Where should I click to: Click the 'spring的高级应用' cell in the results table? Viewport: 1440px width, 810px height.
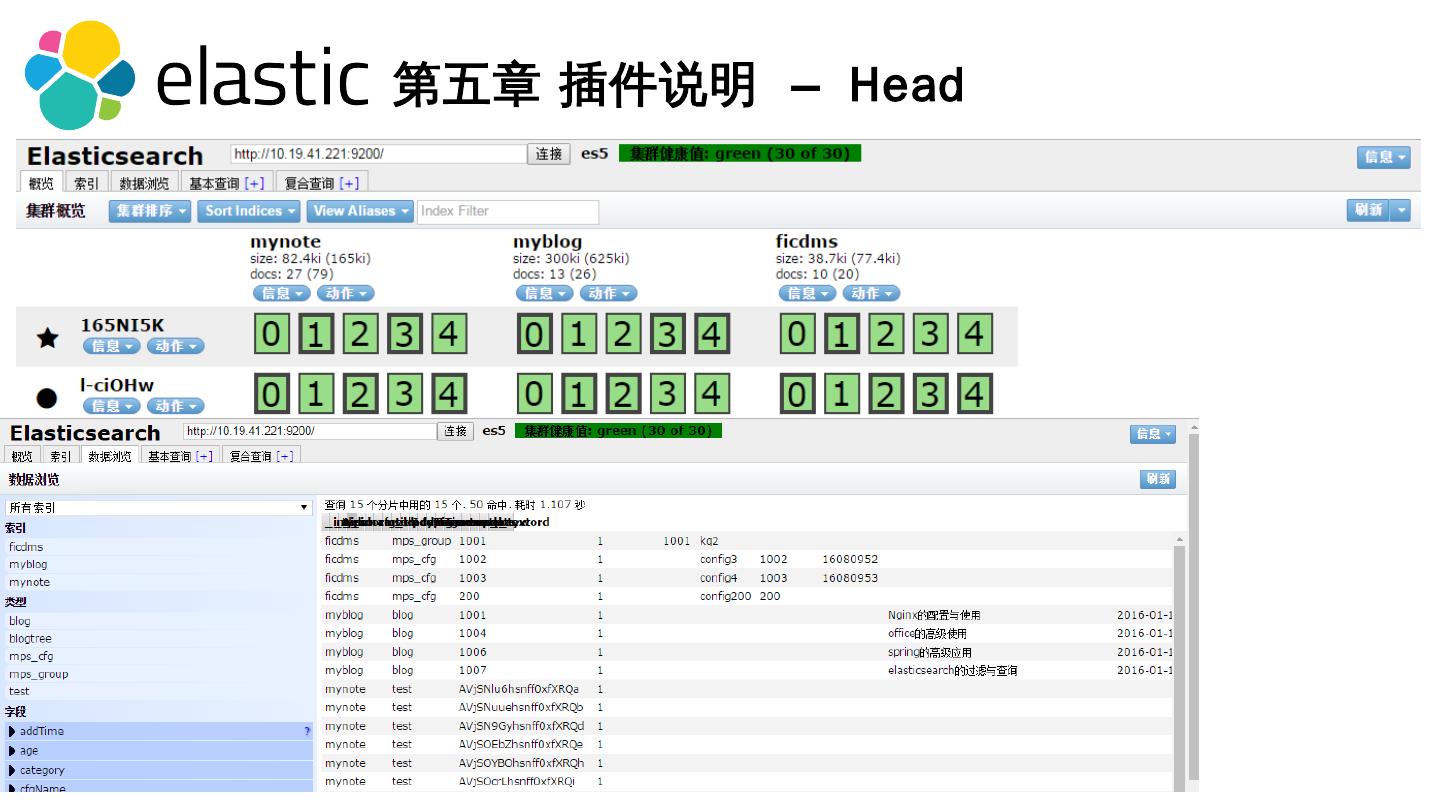click(x=929, y=652)
